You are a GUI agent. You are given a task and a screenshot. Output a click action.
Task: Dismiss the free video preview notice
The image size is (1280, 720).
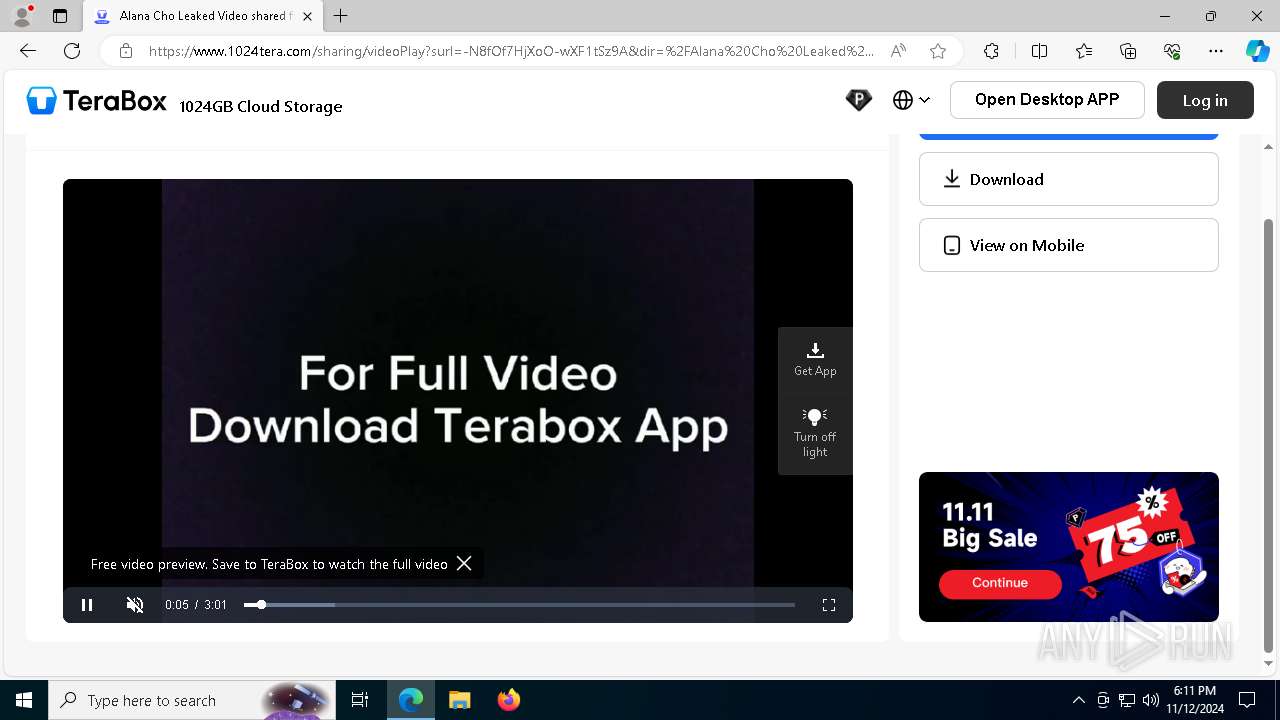click(464, 564)
